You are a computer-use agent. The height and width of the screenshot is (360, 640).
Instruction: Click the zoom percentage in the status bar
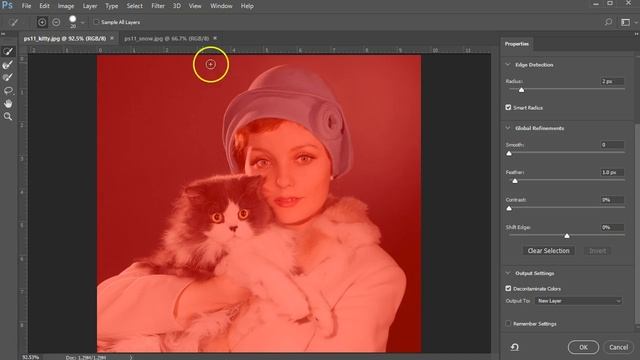point(30,357)
